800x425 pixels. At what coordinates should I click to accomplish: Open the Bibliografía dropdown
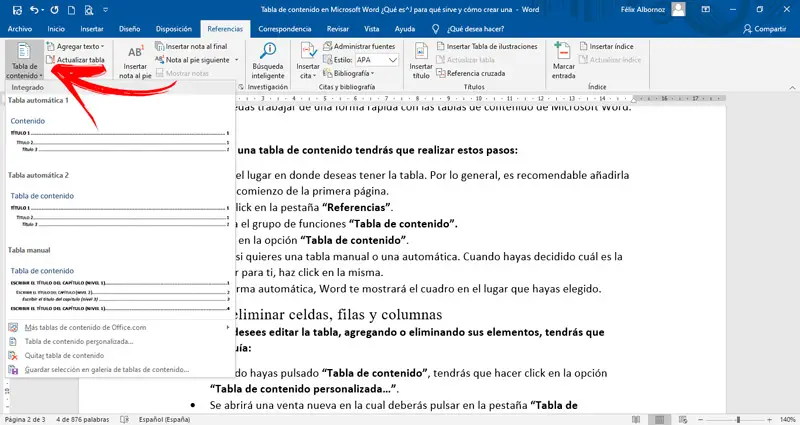tap(349, 73)
